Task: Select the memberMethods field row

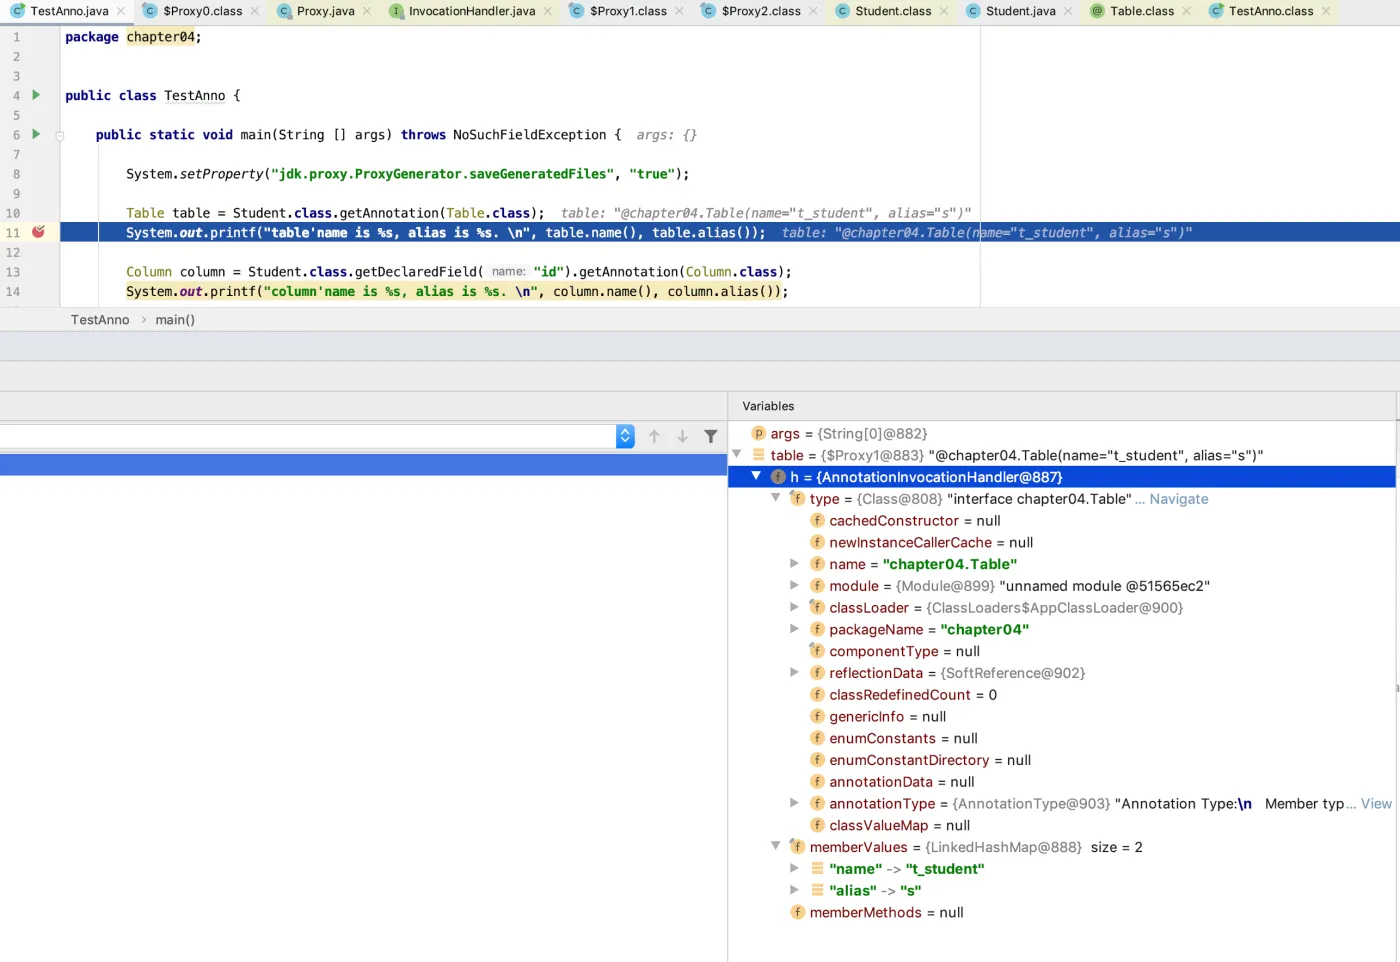Action: (1062, 912)
